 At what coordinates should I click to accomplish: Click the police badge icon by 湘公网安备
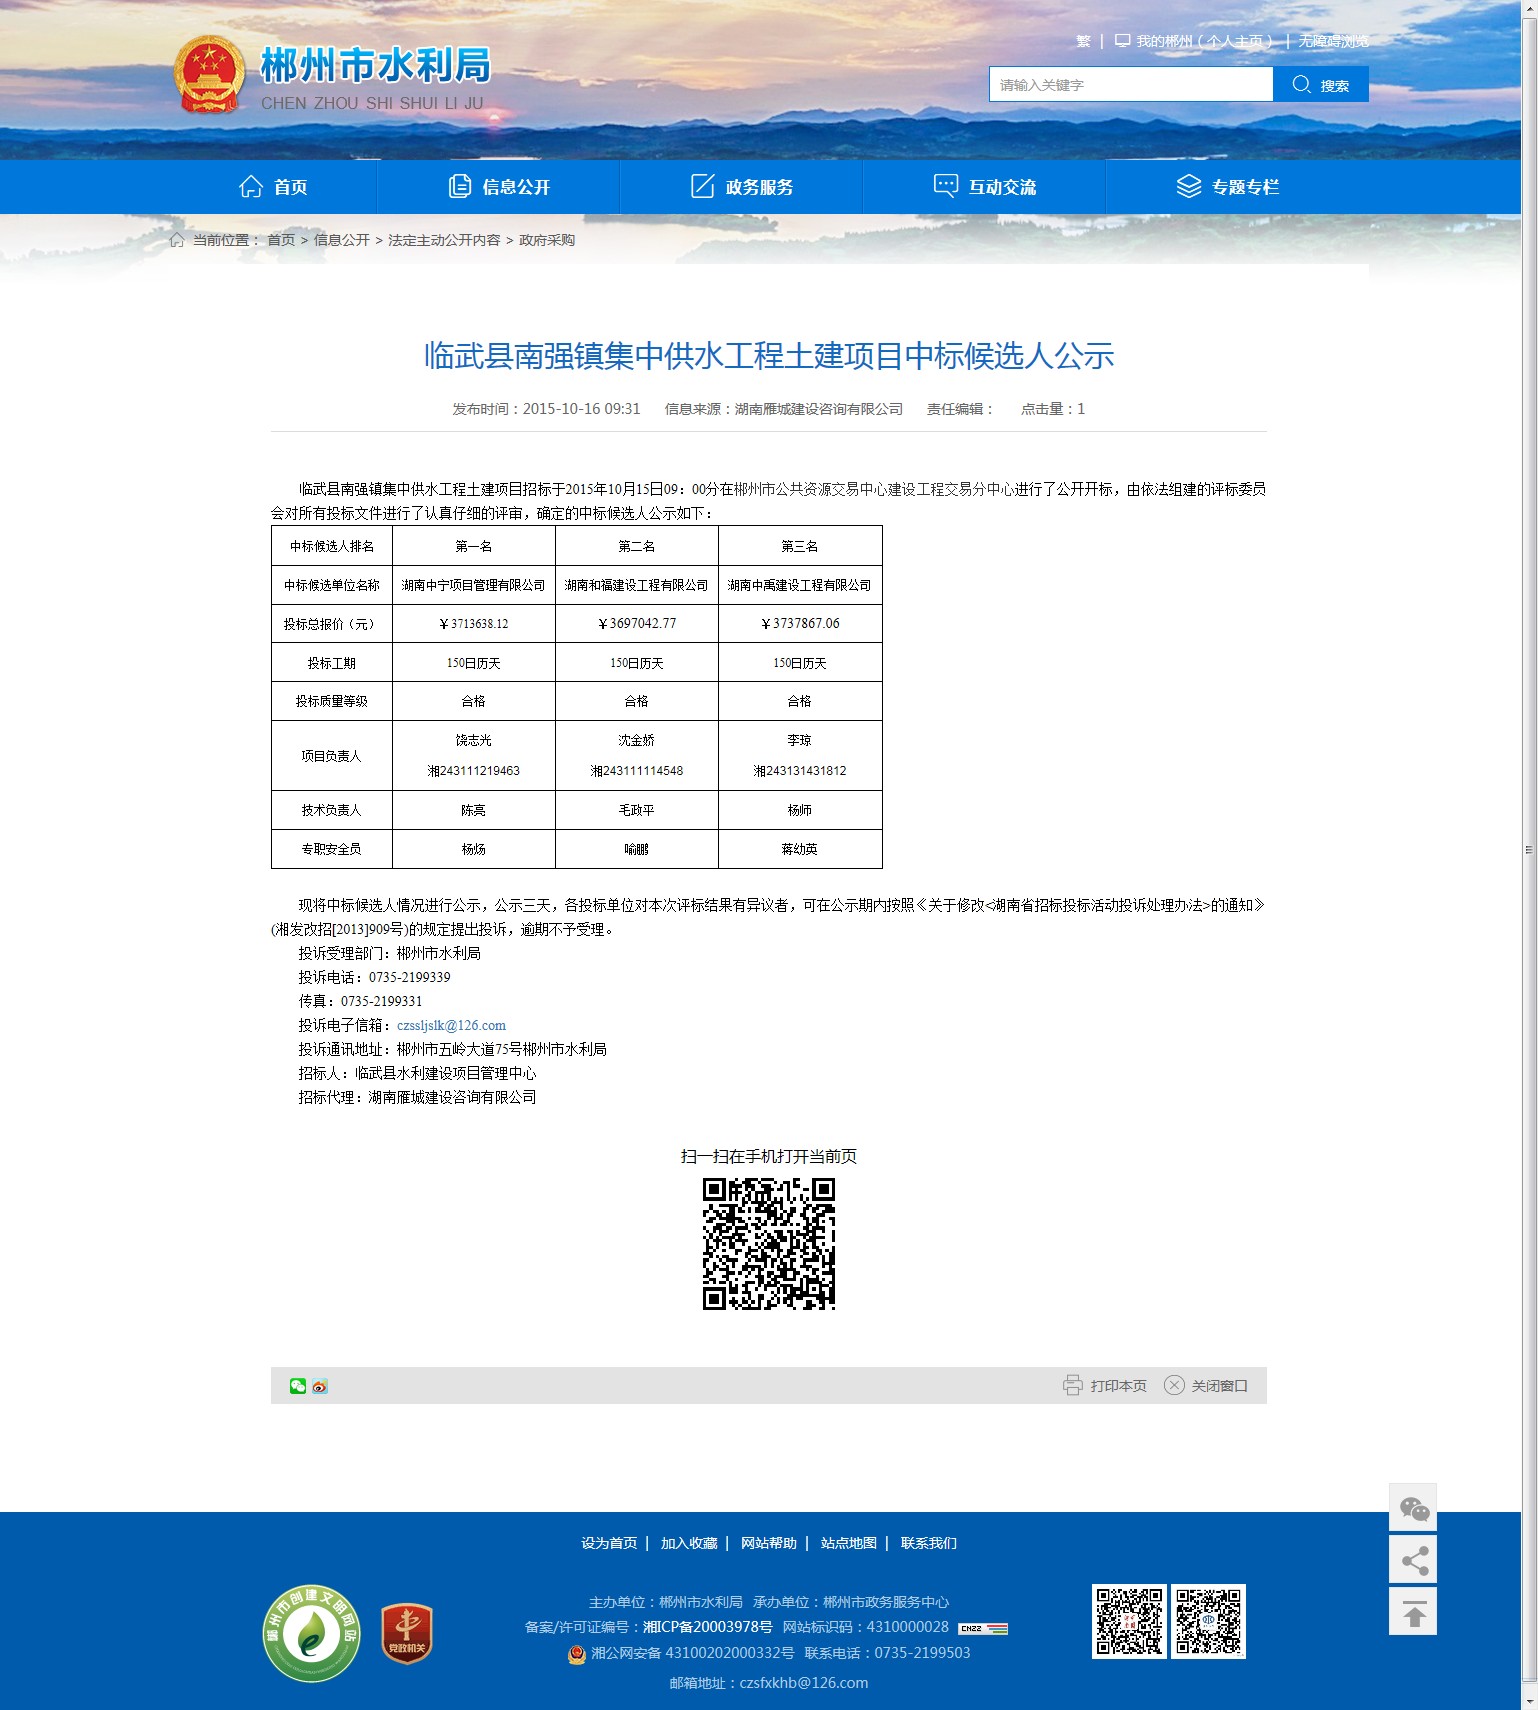click(576, 1654)
